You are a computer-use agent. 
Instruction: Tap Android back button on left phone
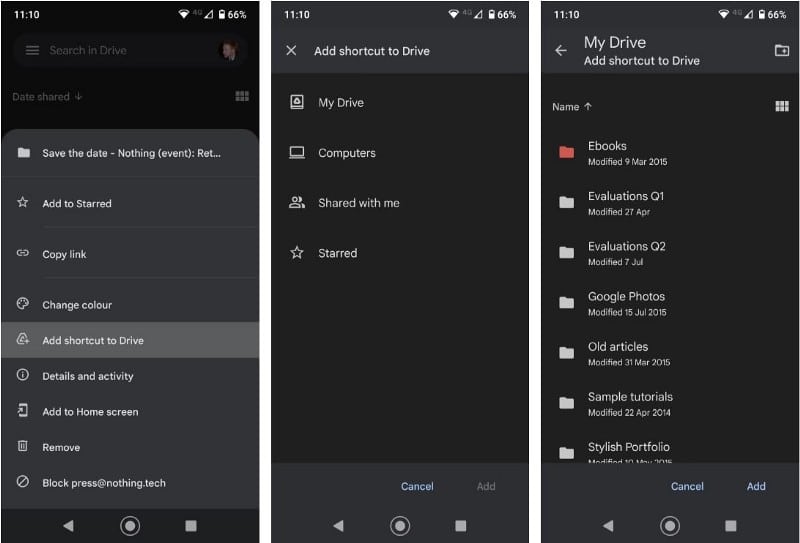68,526
